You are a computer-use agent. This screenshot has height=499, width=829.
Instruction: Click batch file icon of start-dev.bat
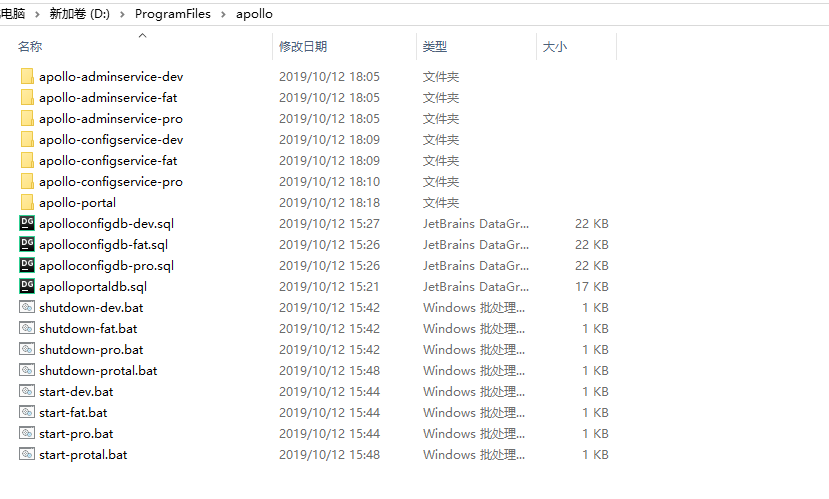(x=27, y=391)
